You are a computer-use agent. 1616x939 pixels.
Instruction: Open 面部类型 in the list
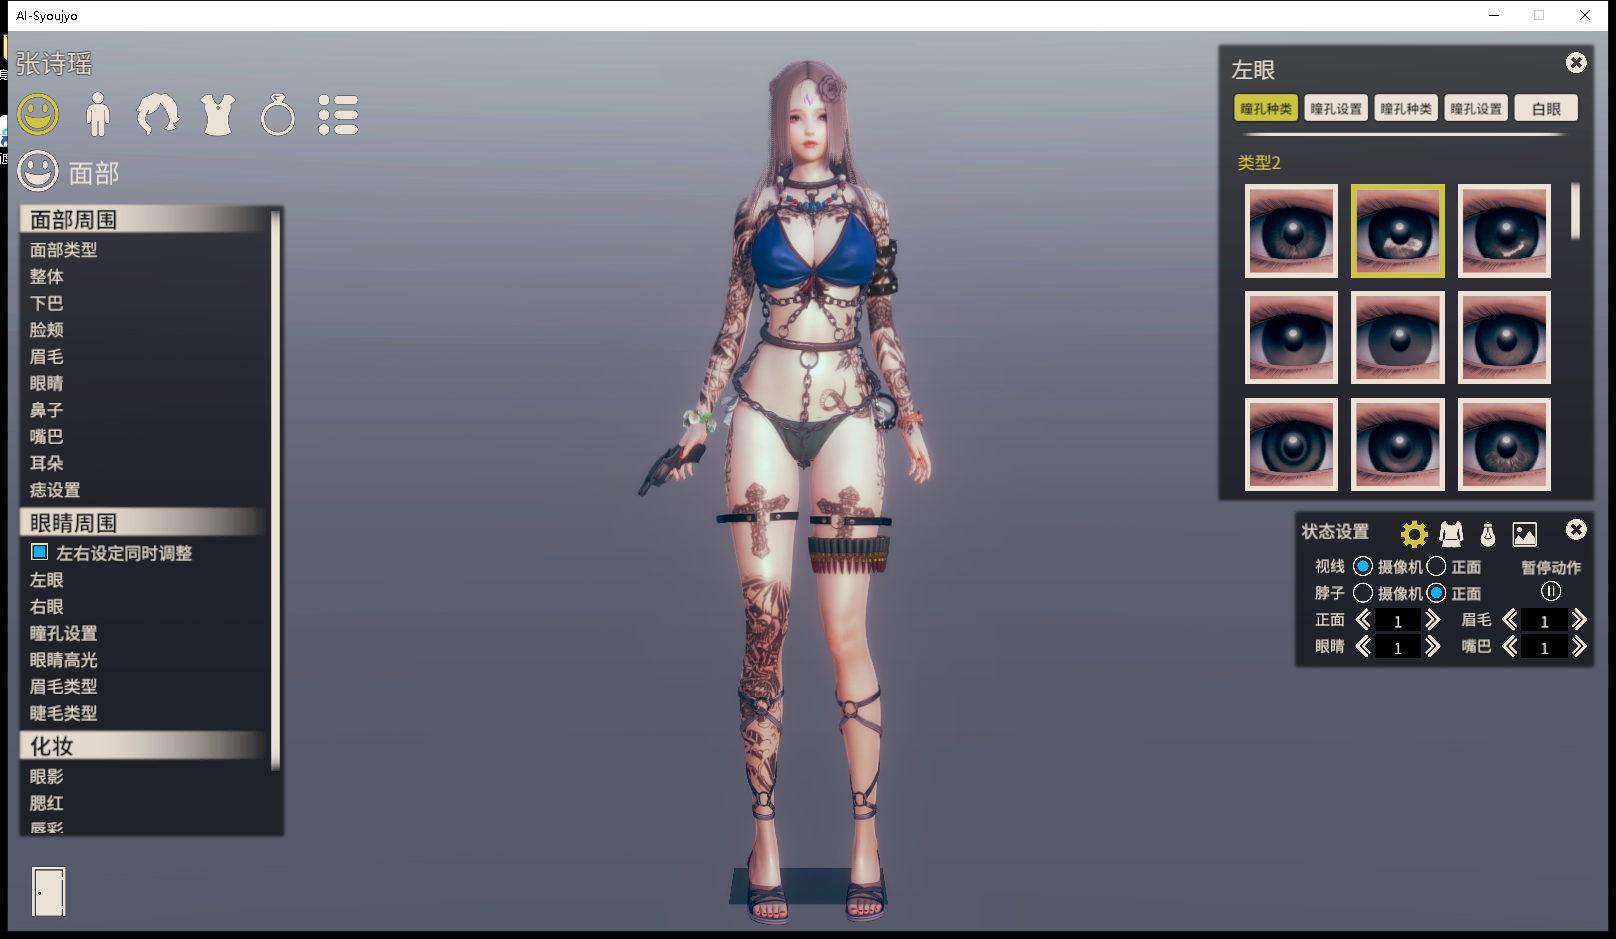pos(64,250)
